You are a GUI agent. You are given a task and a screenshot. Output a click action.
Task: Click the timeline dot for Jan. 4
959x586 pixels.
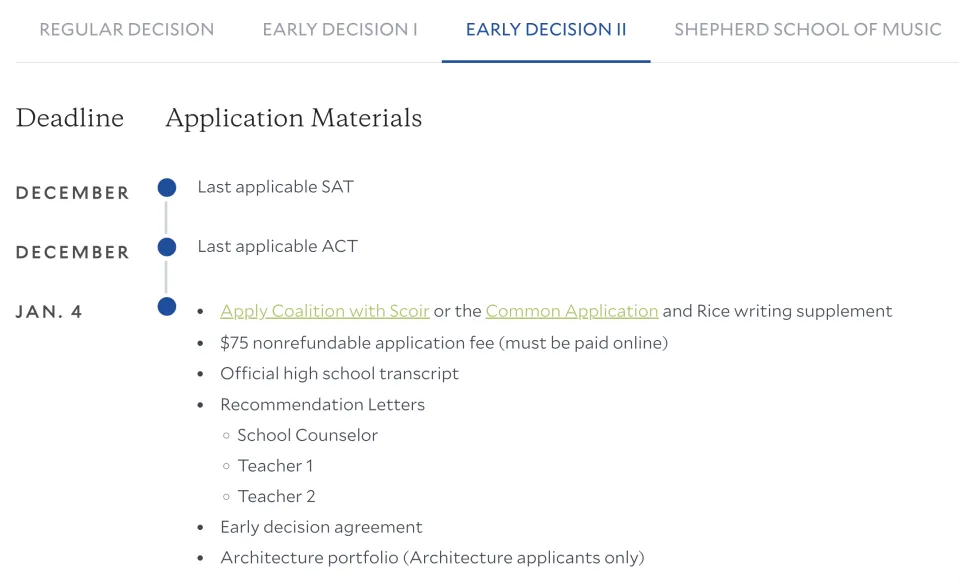(167, 306)
